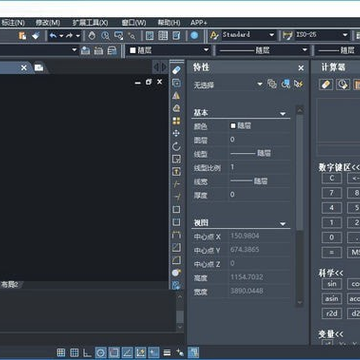Image resolution: width=360 pixels, height=360 pixels.
Task: Select the Break at point tool
Action: pyautogui.click(x=176, y=209)
